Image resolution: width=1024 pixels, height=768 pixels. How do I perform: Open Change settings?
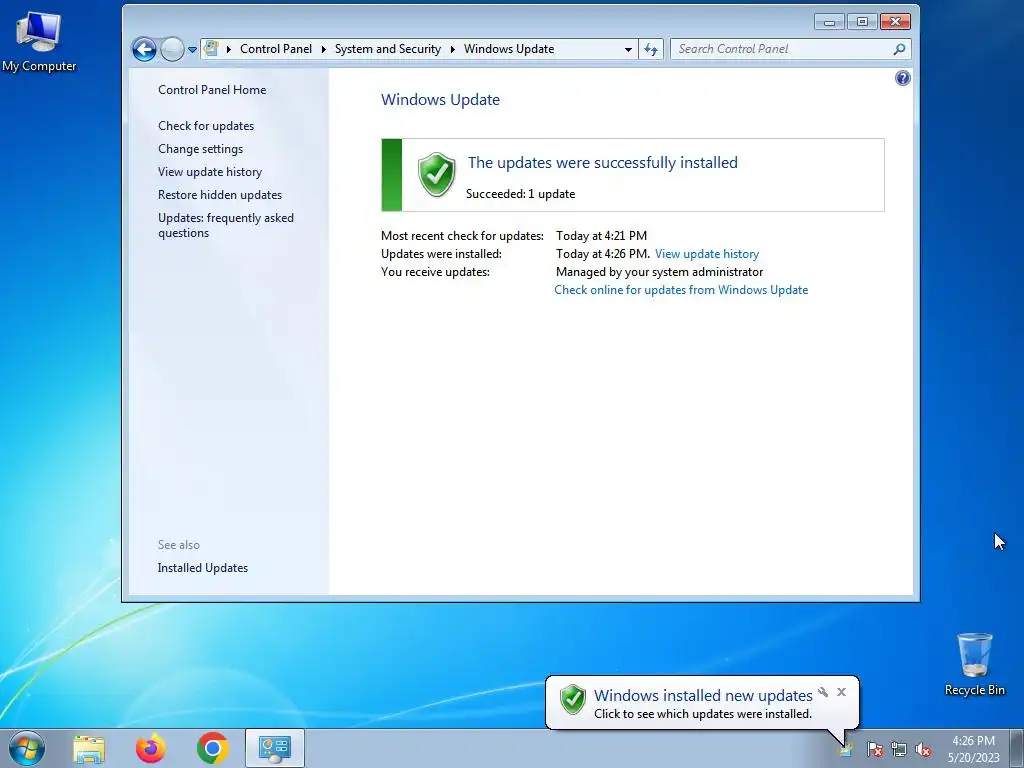point(200,149)
